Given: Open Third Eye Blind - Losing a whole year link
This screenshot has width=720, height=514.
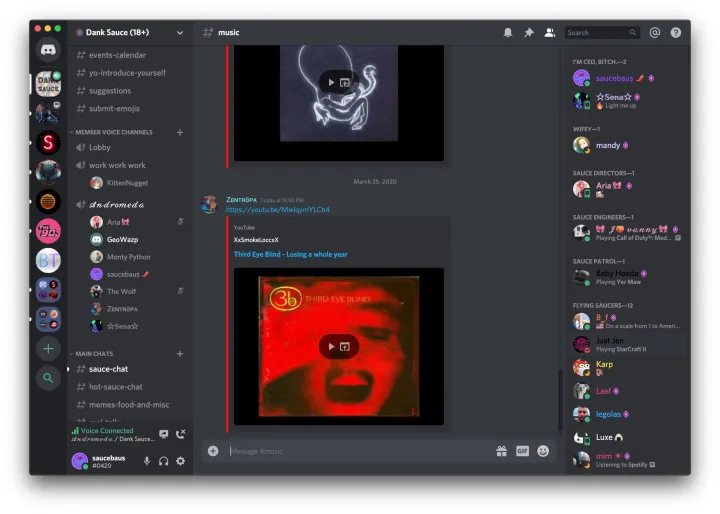Looking at the screenshot, I should (290, 254).
